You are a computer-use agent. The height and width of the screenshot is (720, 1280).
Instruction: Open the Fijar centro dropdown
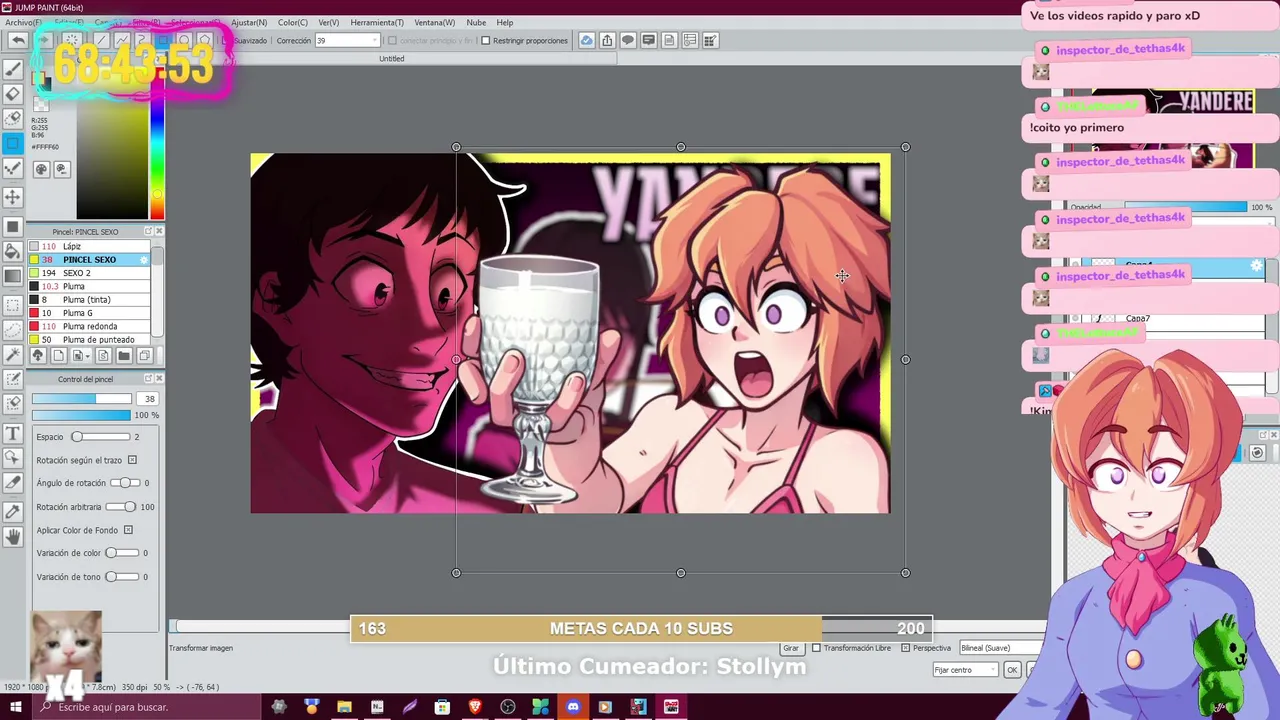point(965,670)
